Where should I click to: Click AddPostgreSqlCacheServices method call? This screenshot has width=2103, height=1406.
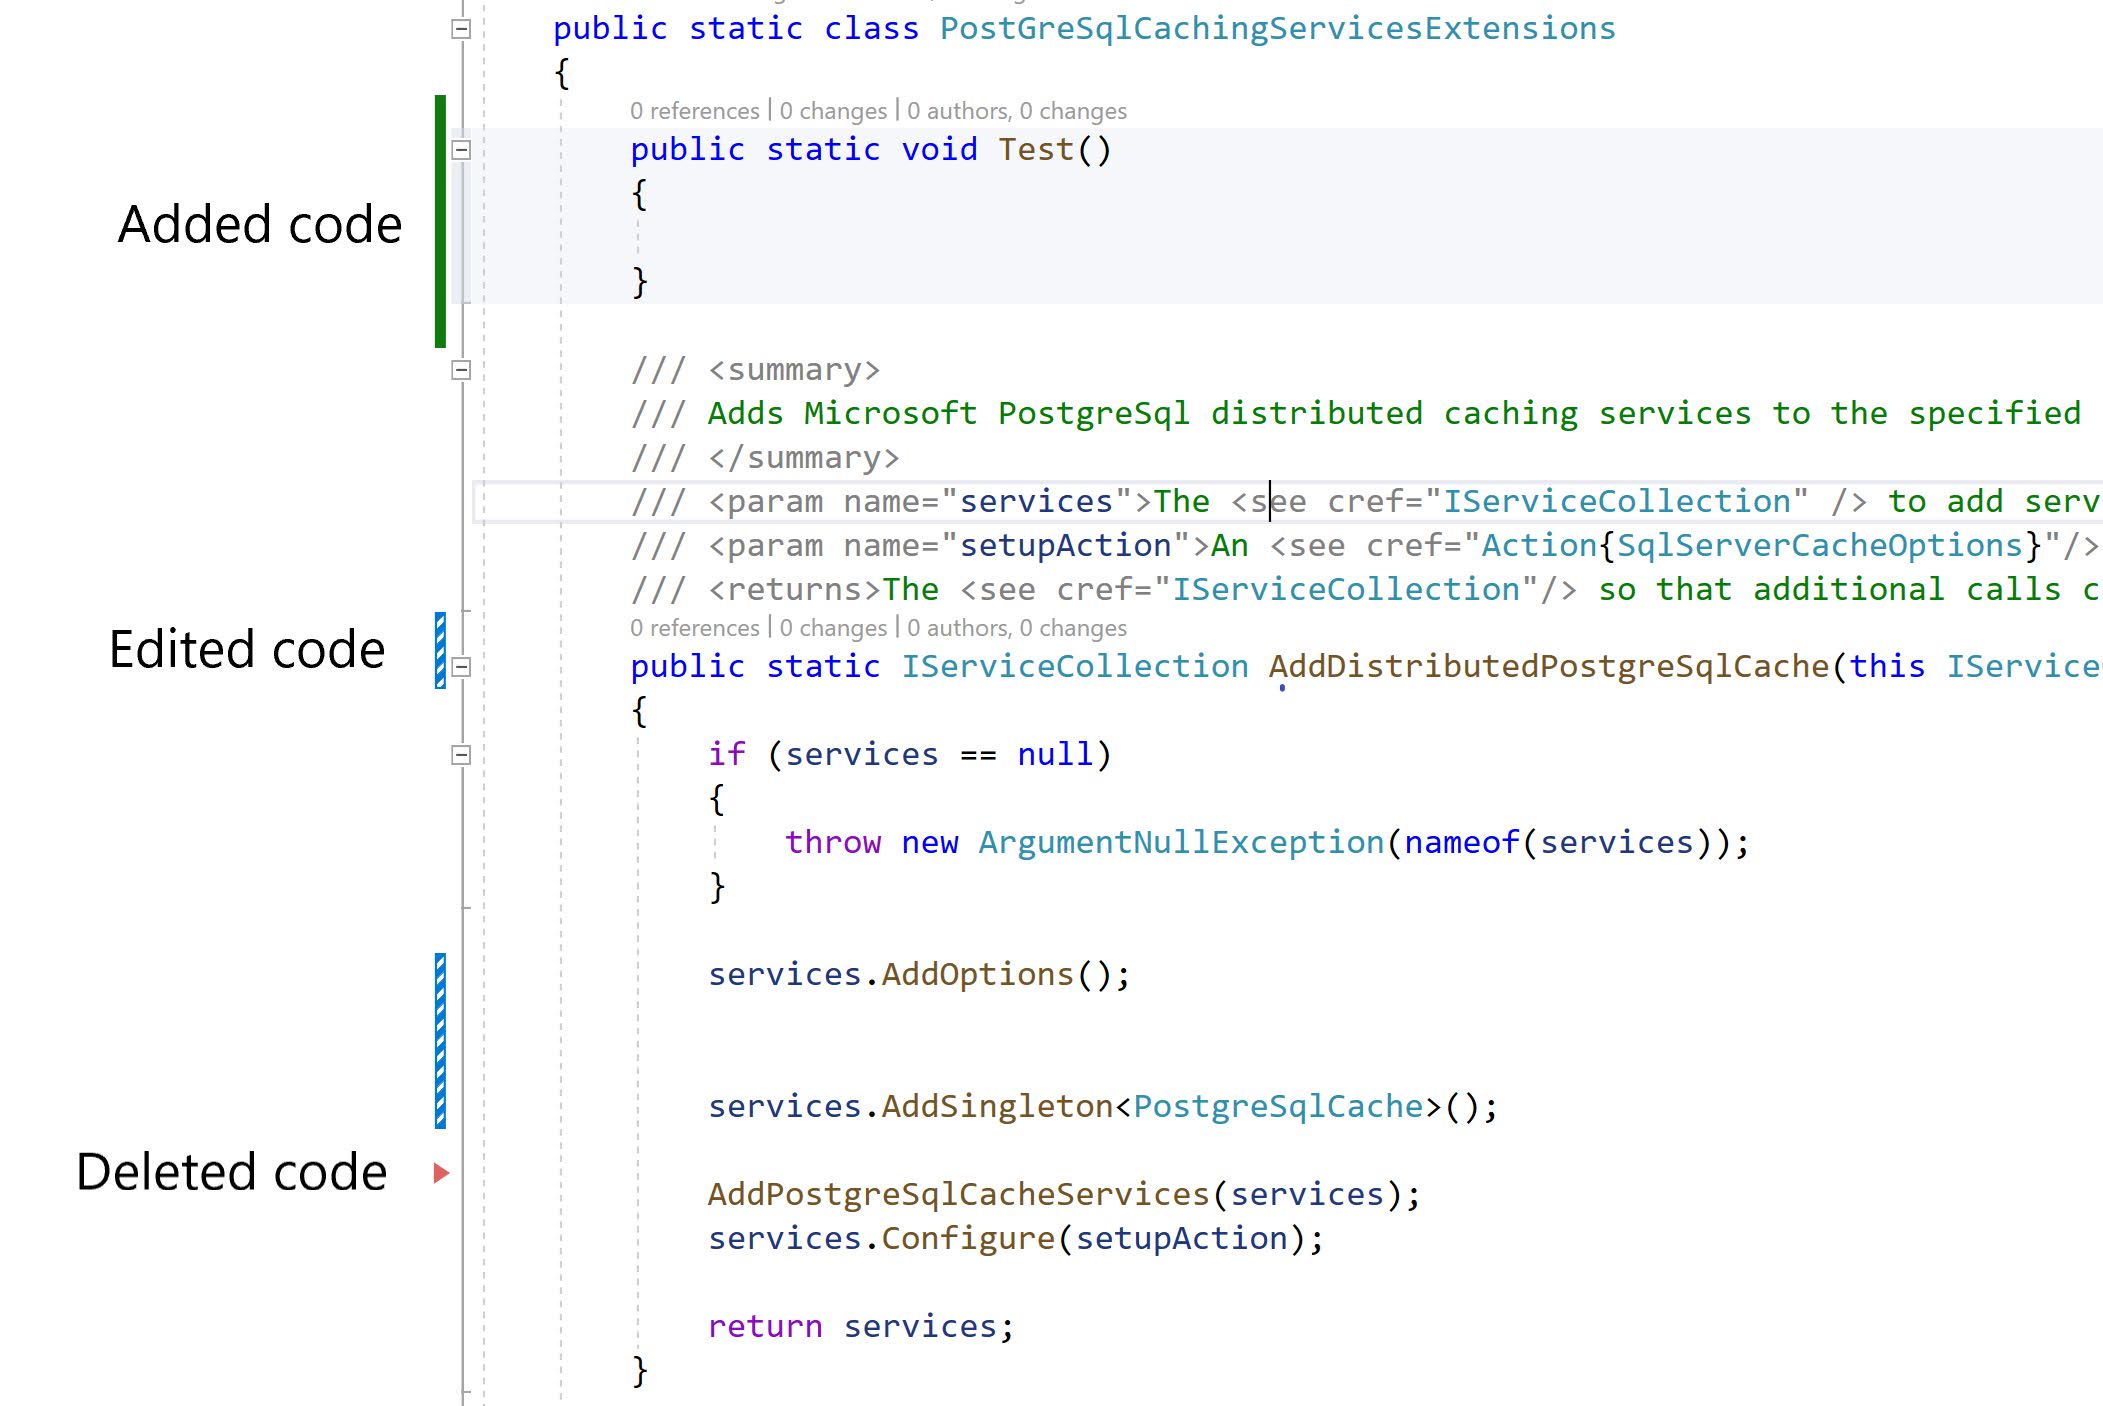(x=958, y=1194)
